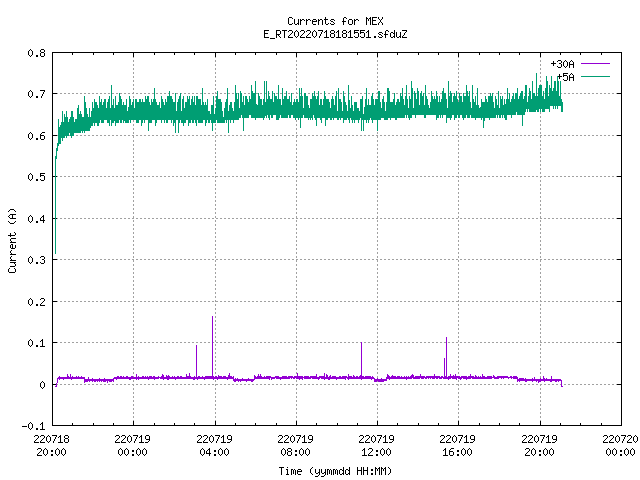Click the 0.4 y-axis tick label
The image size is (640, 480).
tap(36, 219)
